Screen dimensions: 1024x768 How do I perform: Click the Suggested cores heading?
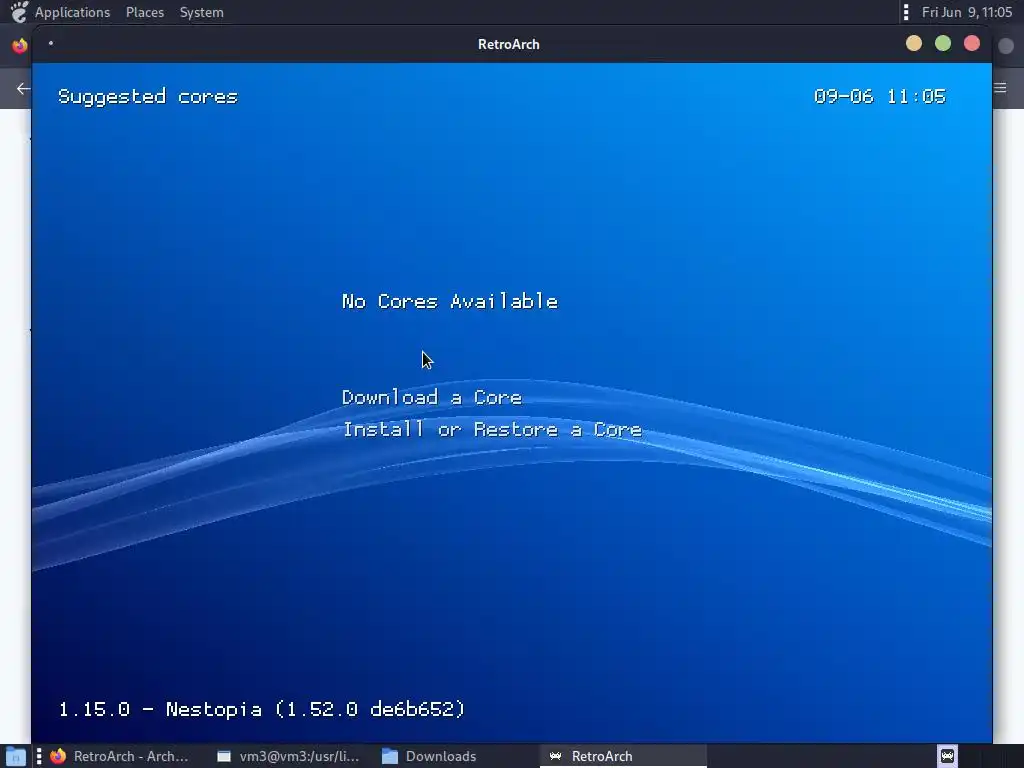click(148, 97)
